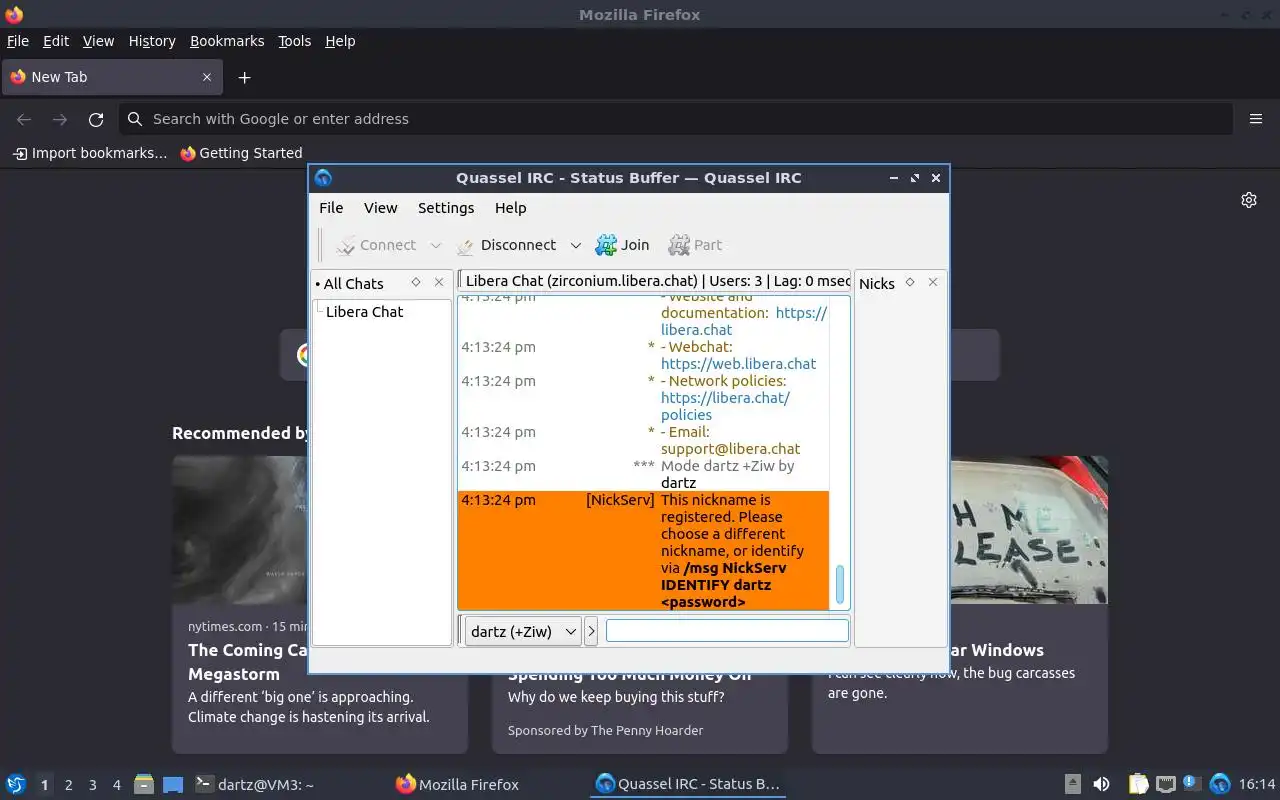This screenshot has width=1280, height=800.
Task: Click the Join channel icon button
Action: 622,245
